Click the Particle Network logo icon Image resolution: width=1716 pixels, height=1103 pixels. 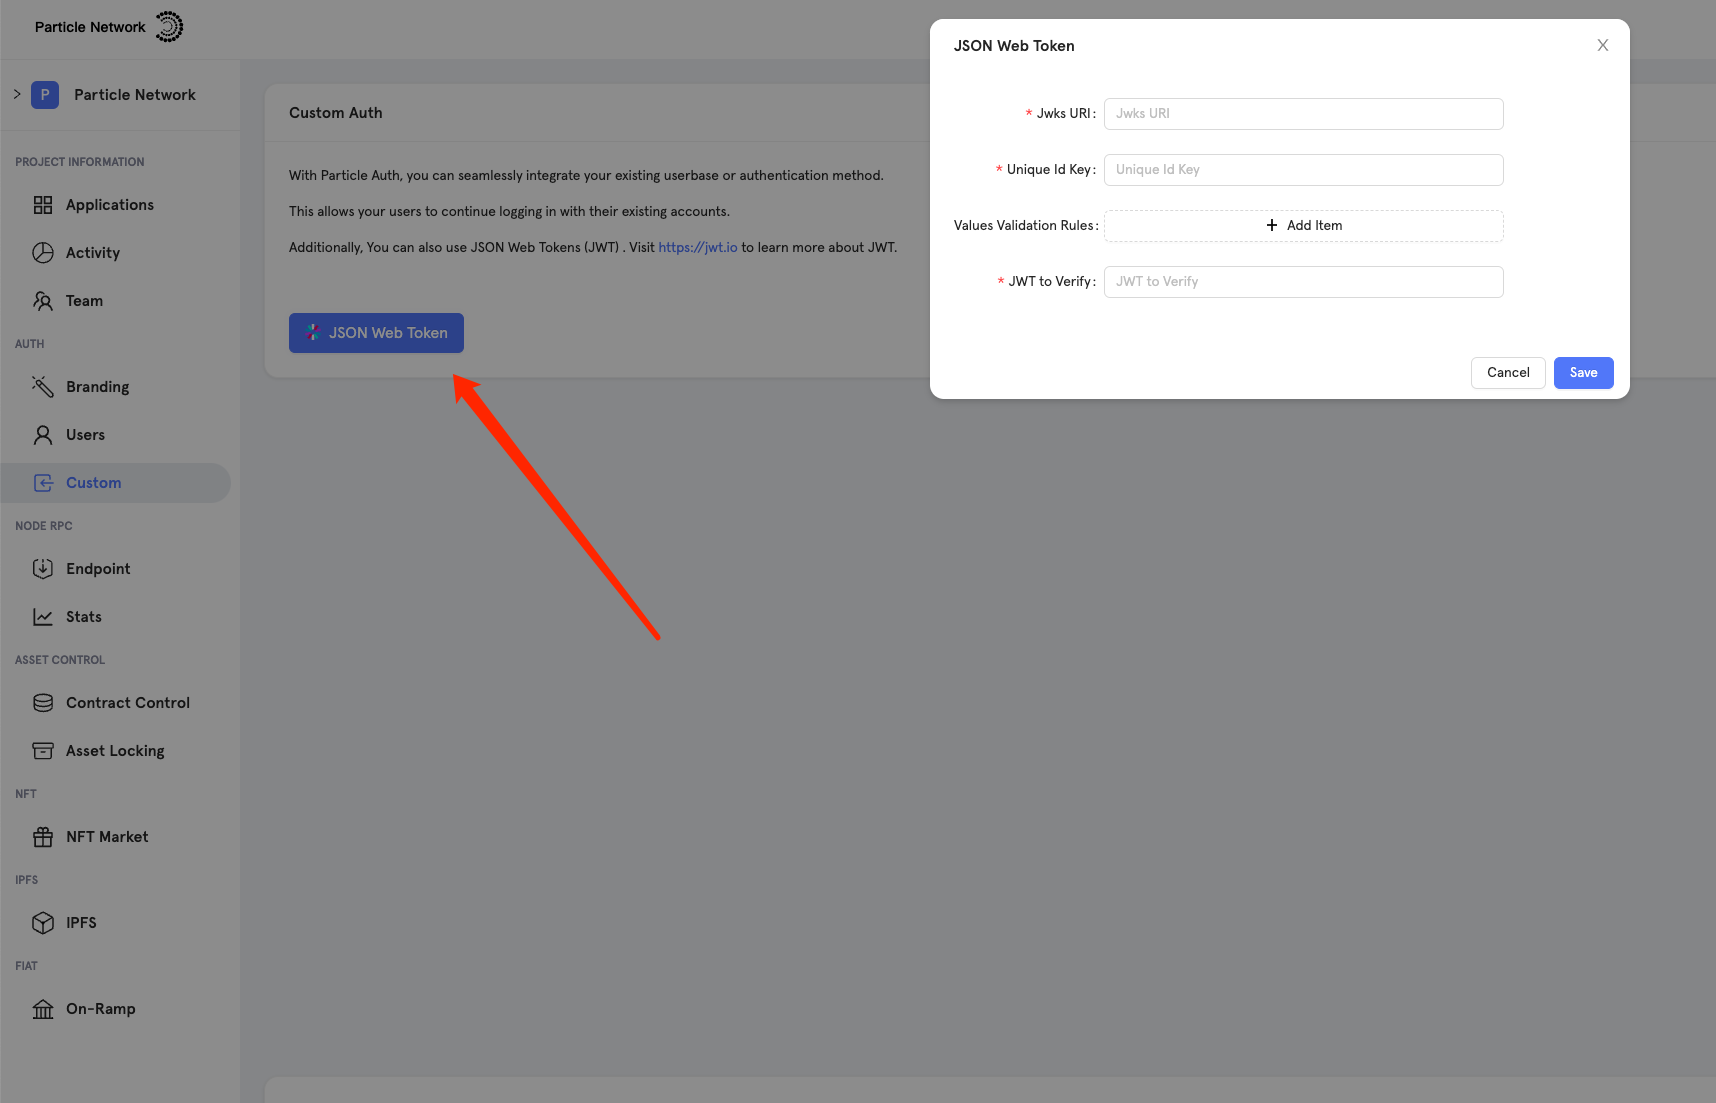pos(169,27)
